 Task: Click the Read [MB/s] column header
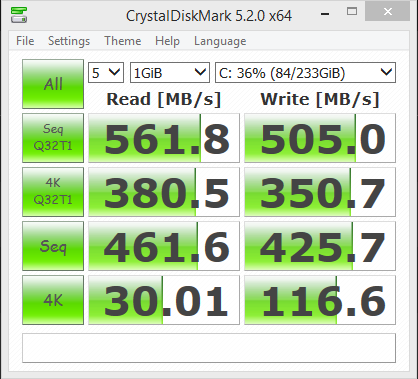[164, 99]
